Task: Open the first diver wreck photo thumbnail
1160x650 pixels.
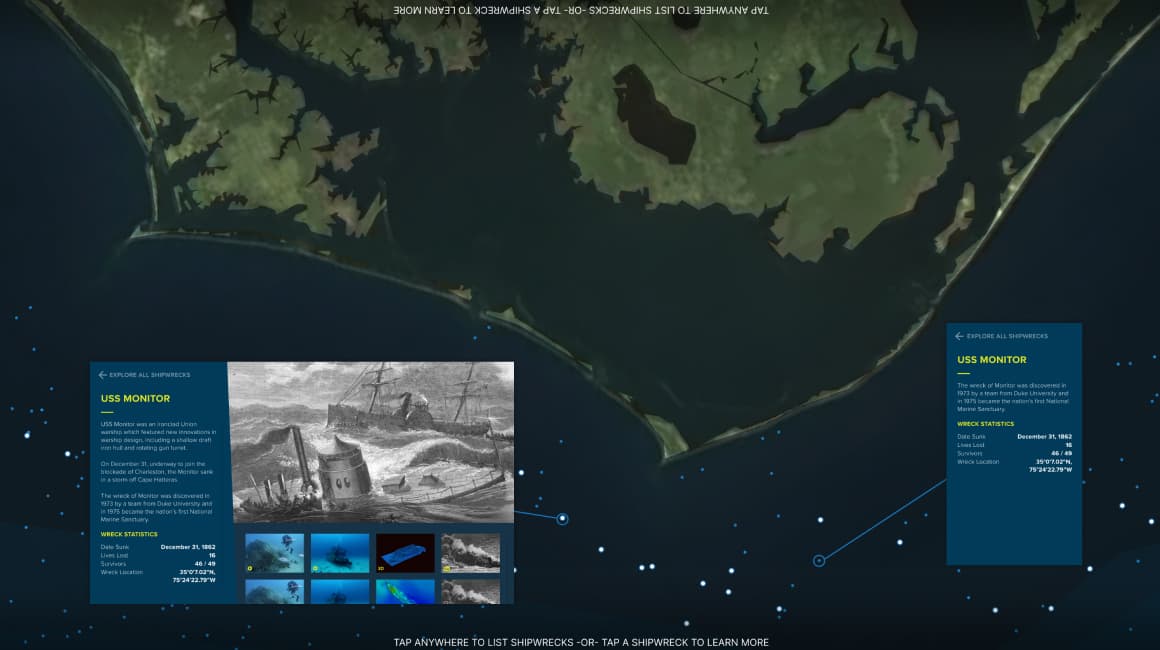Action: click(275, 552)
